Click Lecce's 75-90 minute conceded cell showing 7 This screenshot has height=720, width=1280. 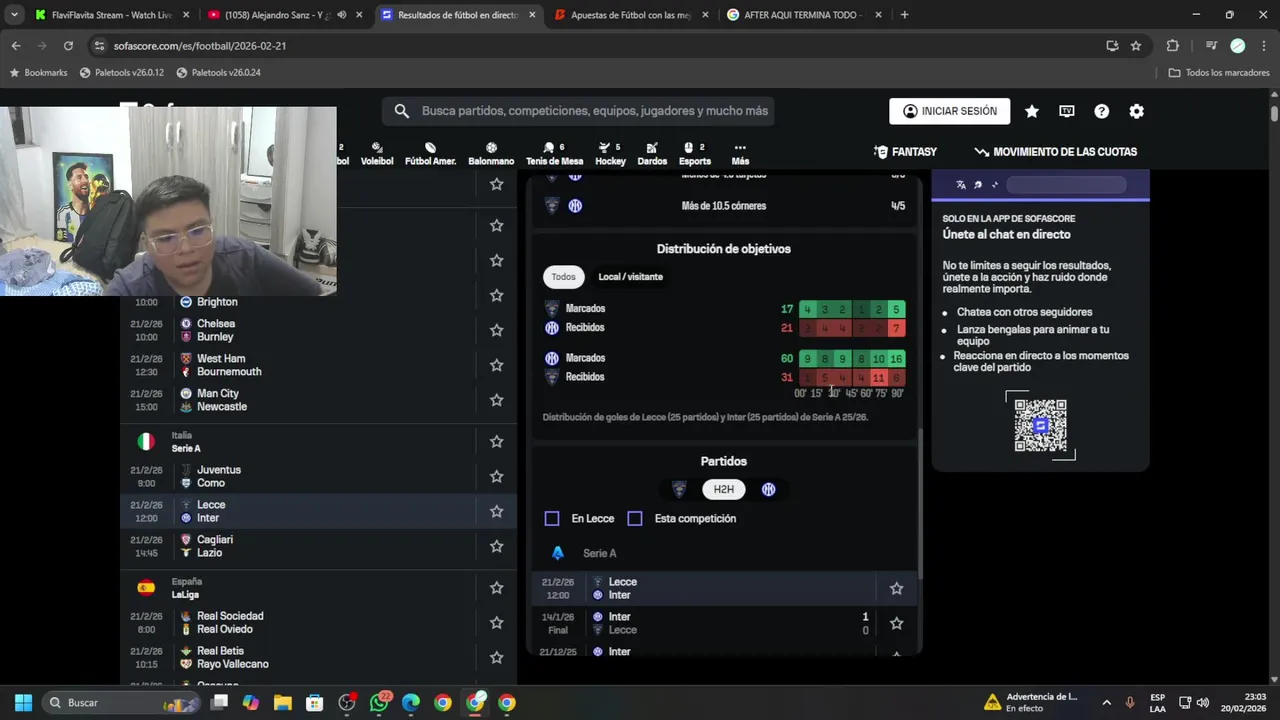[896, 328]
